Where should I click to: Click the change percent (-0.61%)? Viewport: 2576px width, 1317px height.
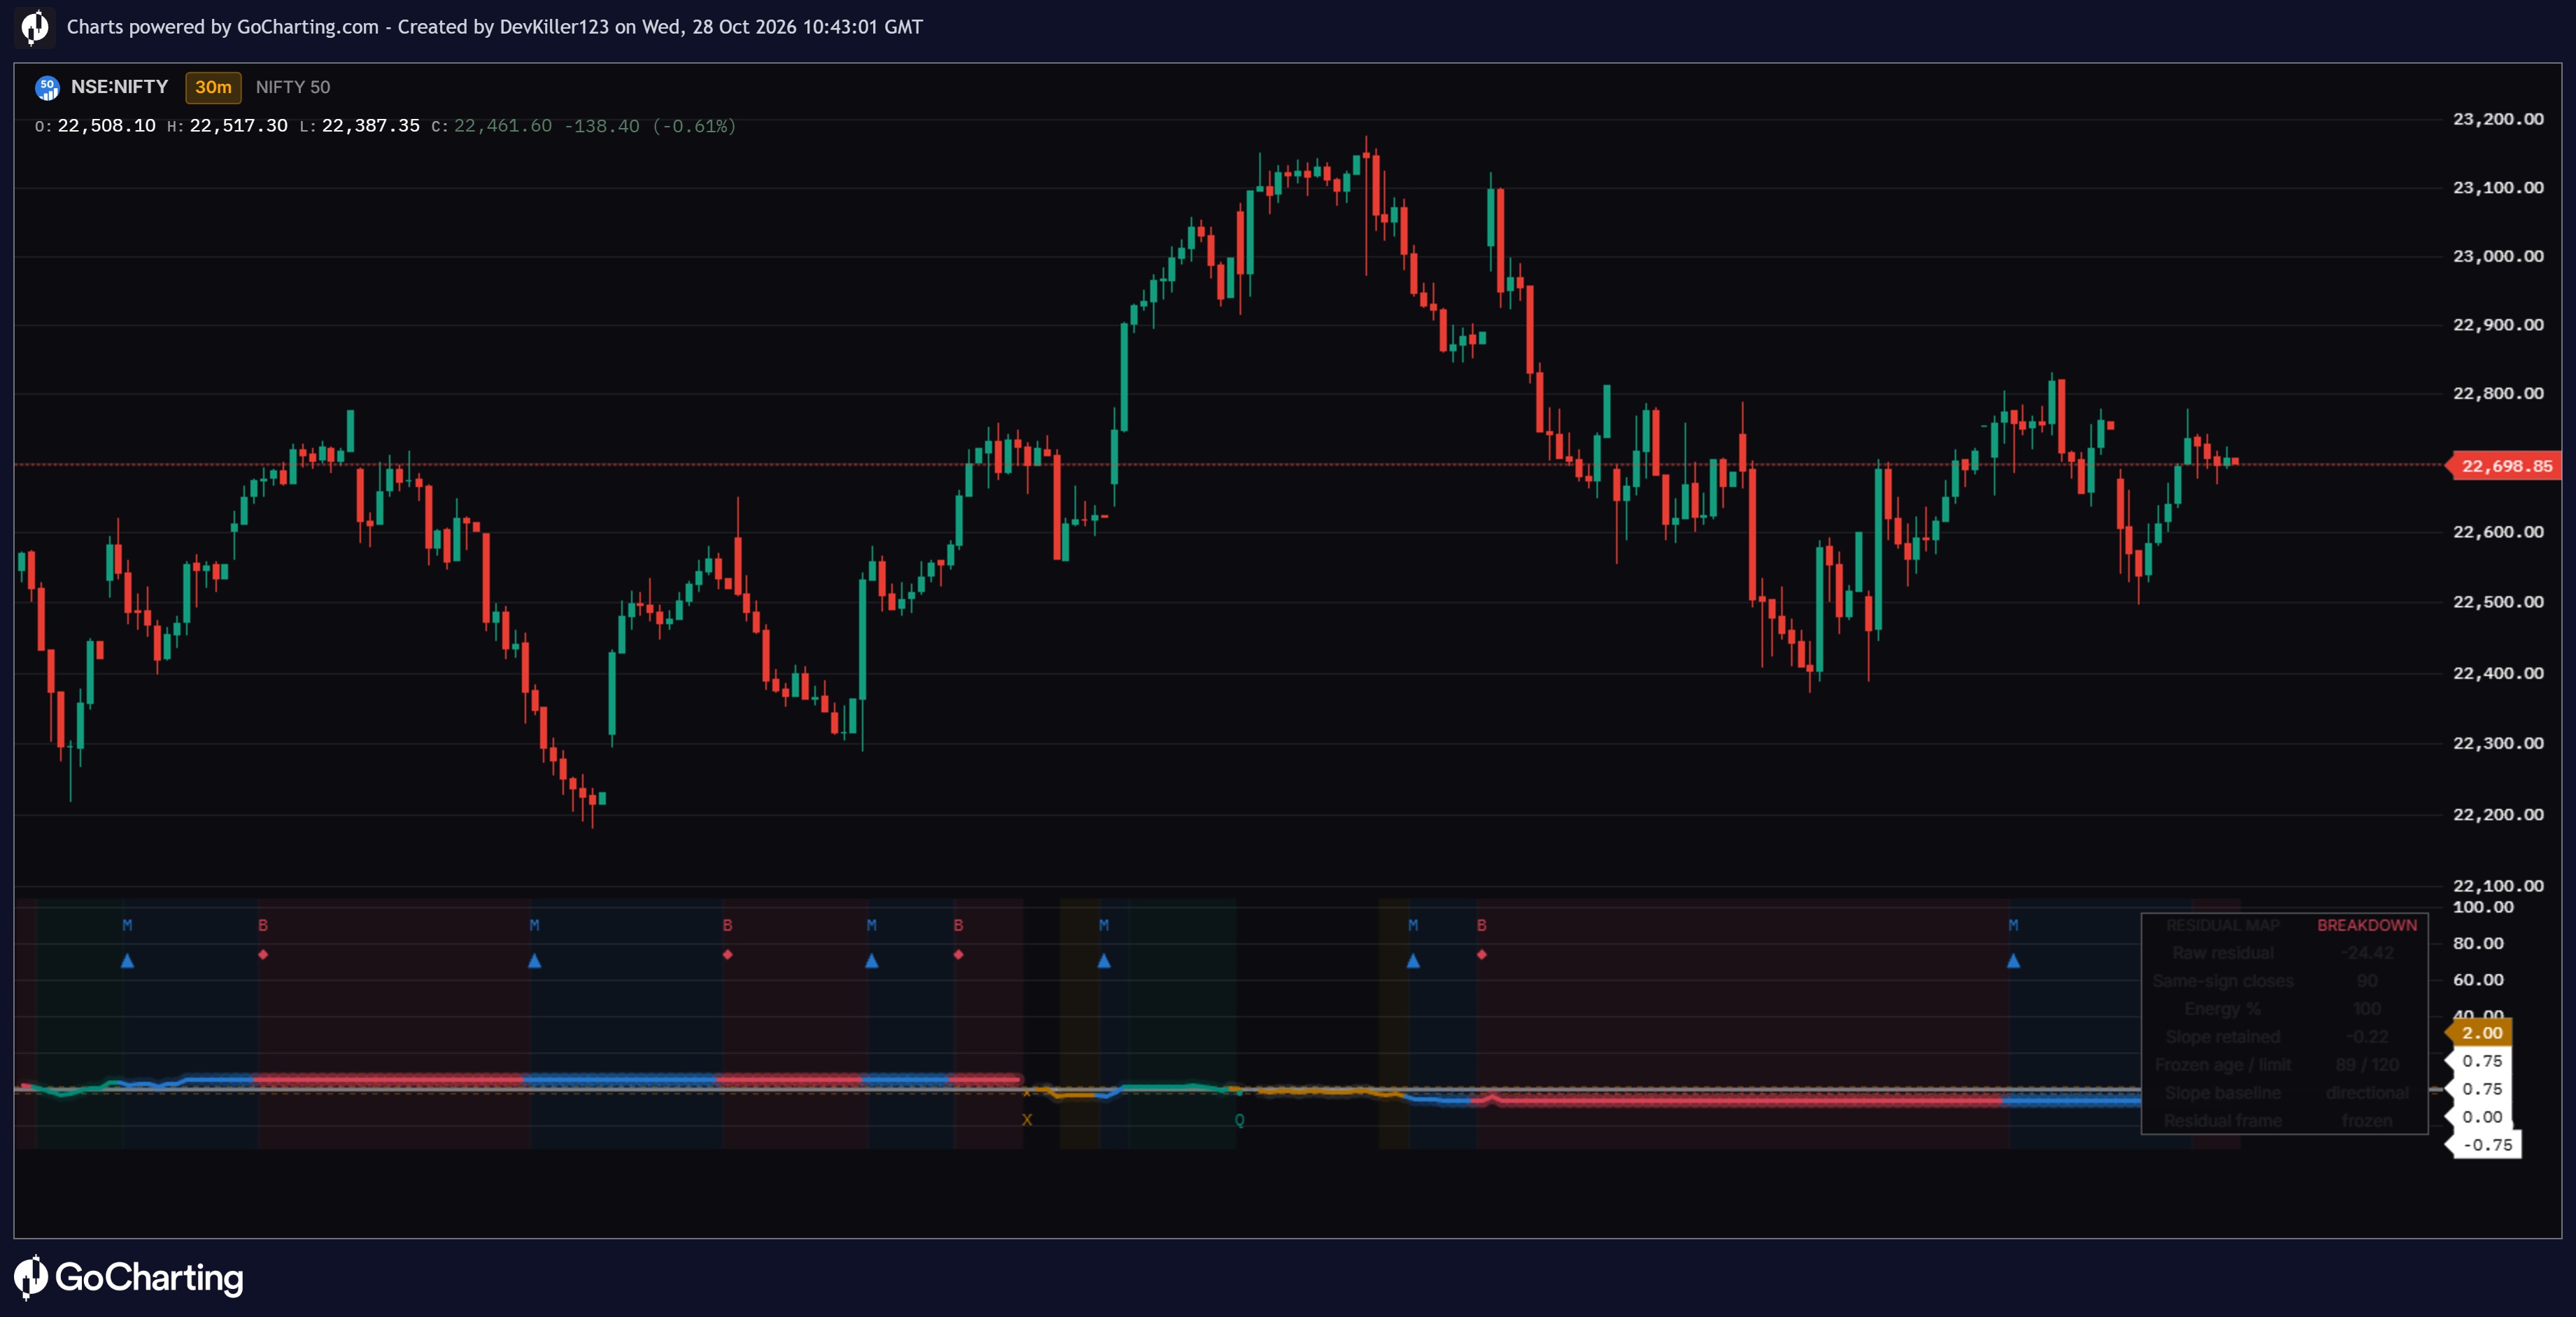click(694, 126)
